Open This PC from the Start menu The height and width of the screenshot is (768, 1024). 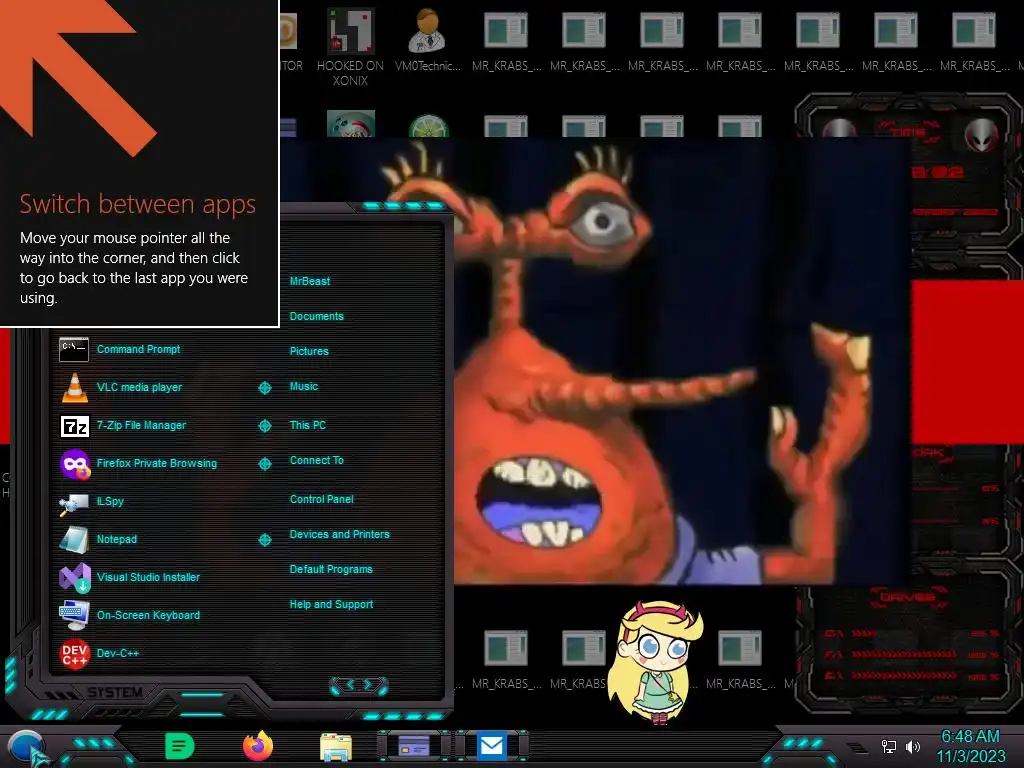pyautogui.click(x=308, y=425)
